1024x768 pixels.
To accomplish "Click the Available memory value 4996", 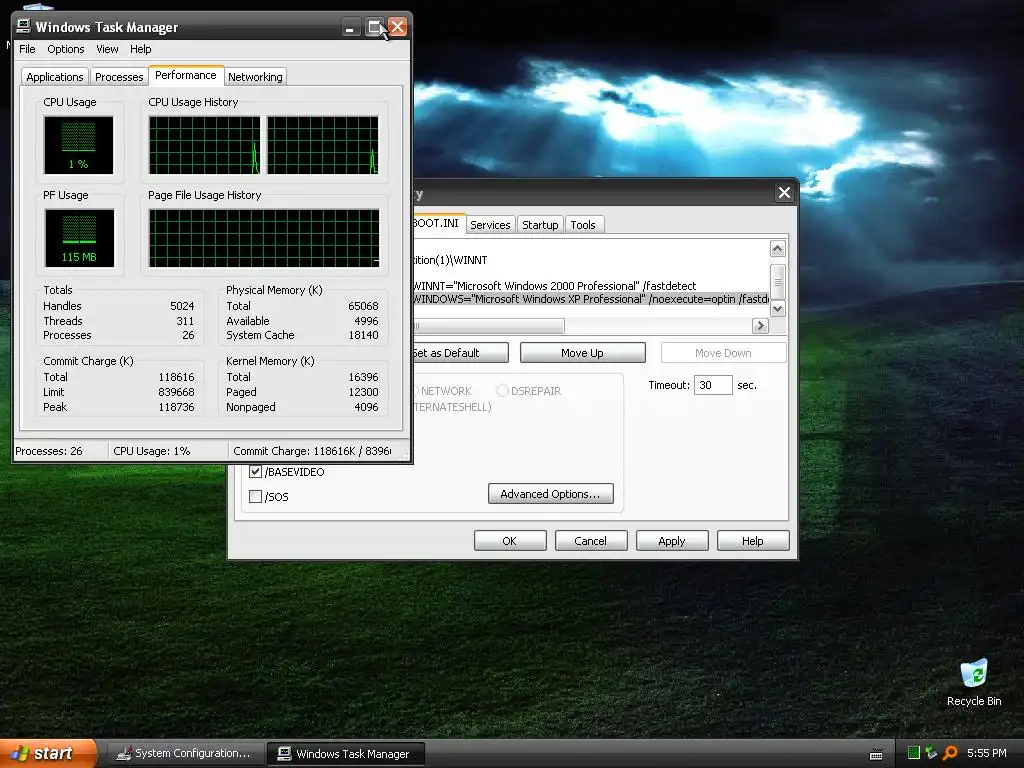I will [366, 321].
